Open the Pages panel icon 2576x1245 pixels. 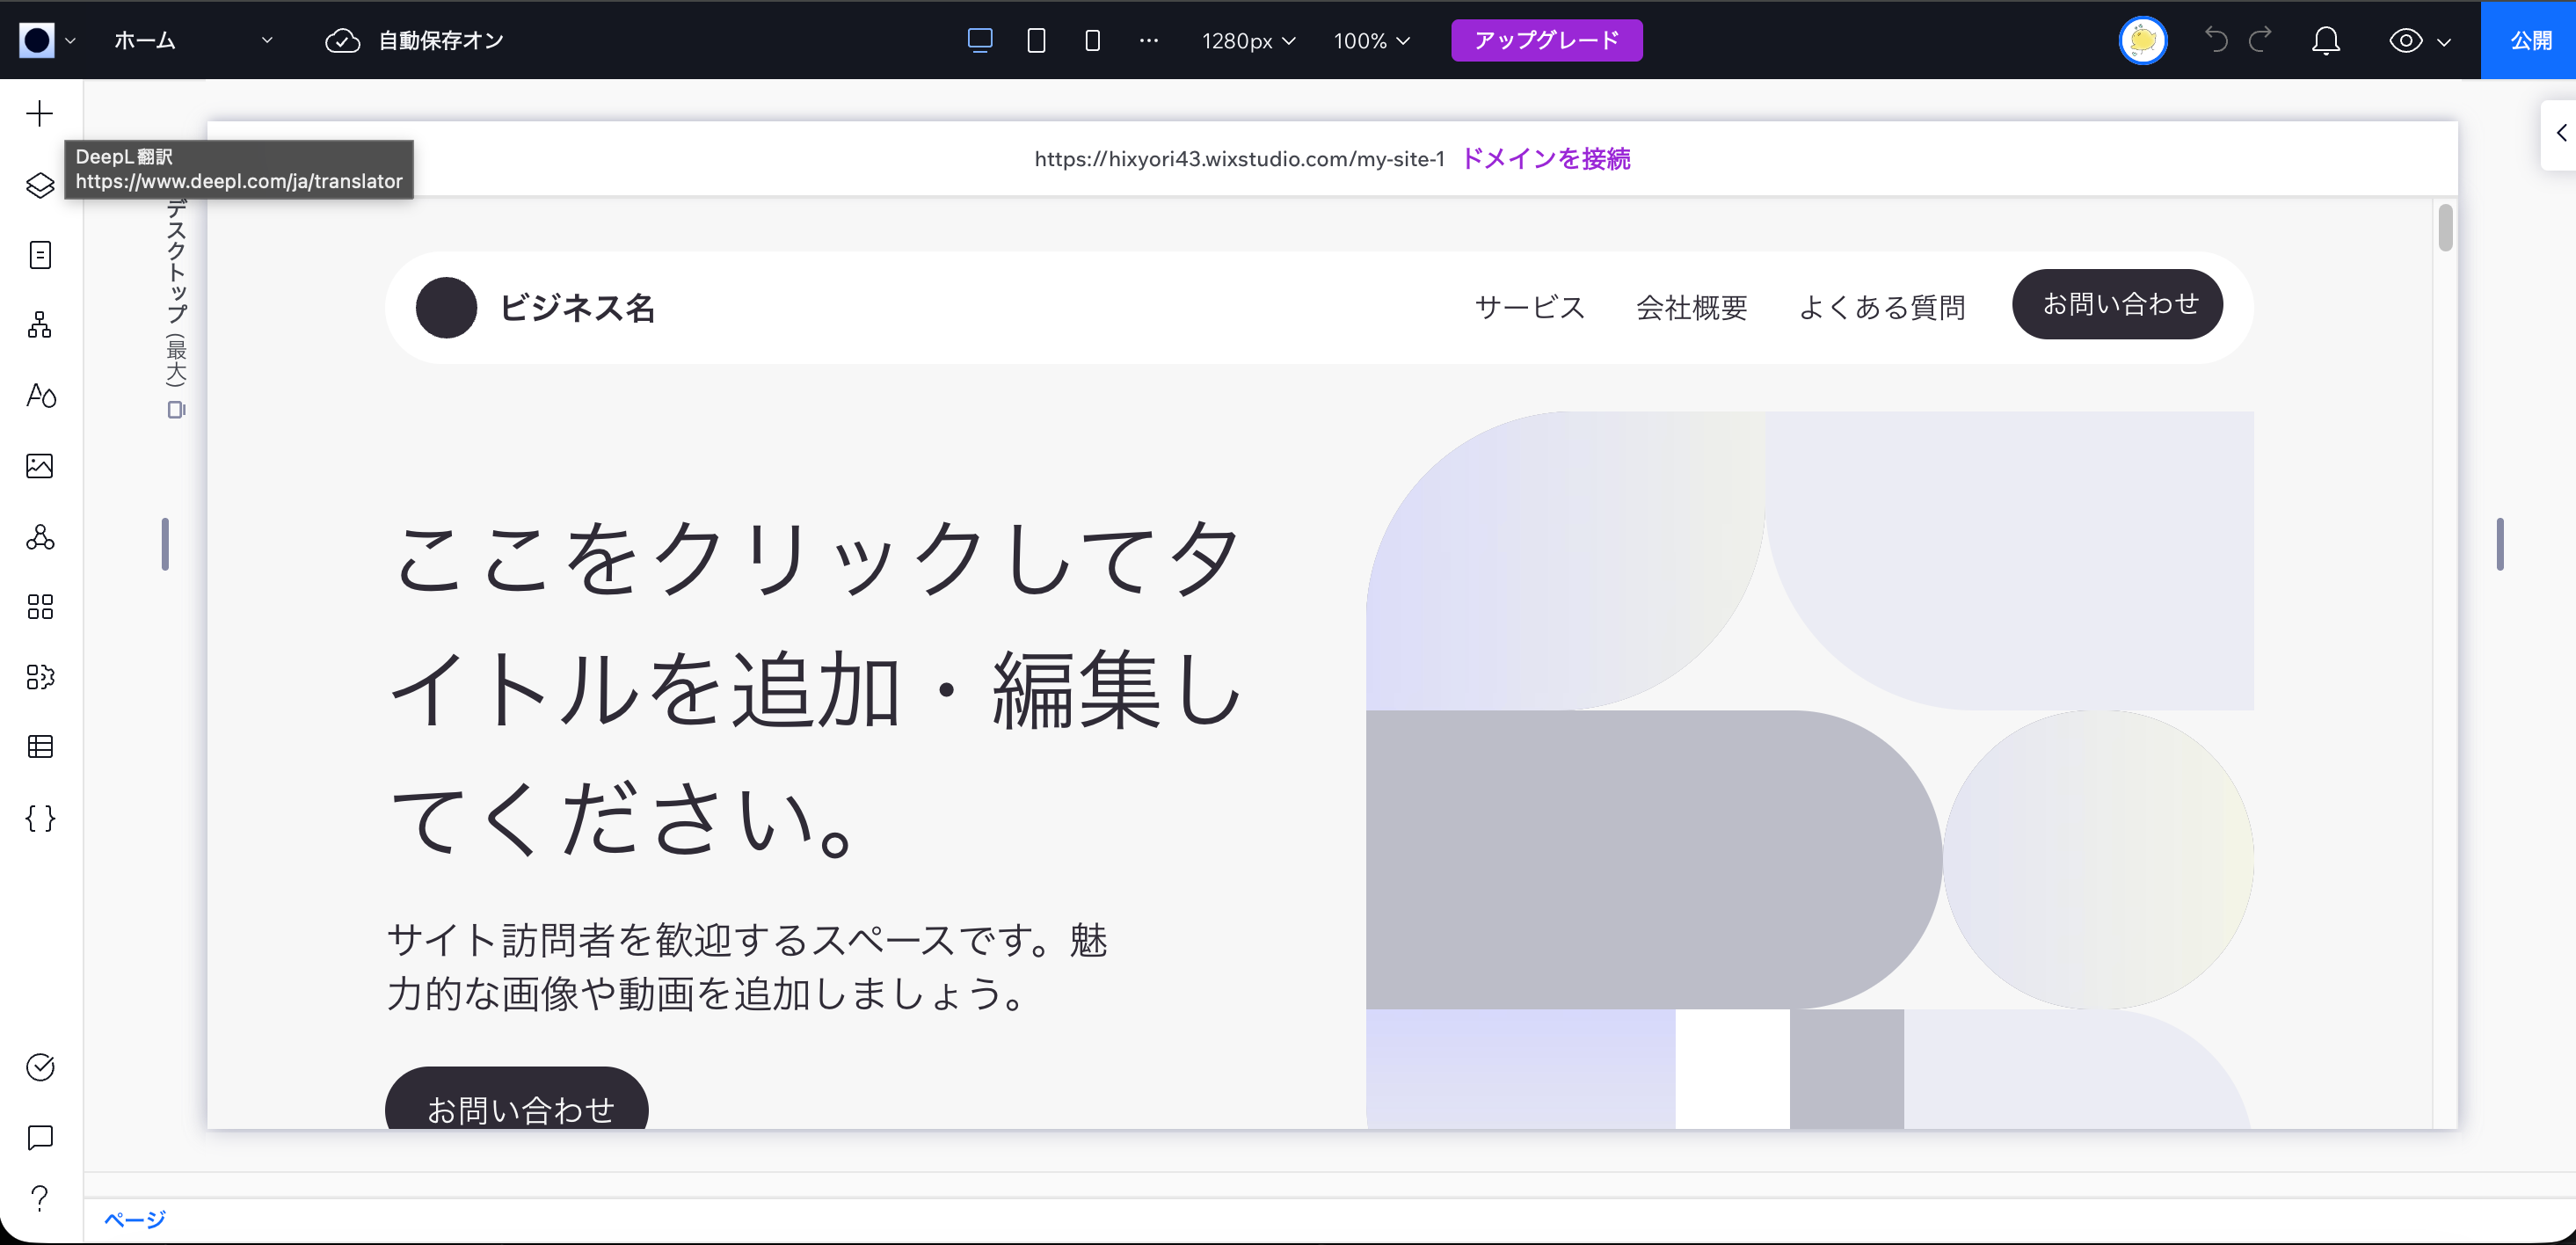point(40,255)
